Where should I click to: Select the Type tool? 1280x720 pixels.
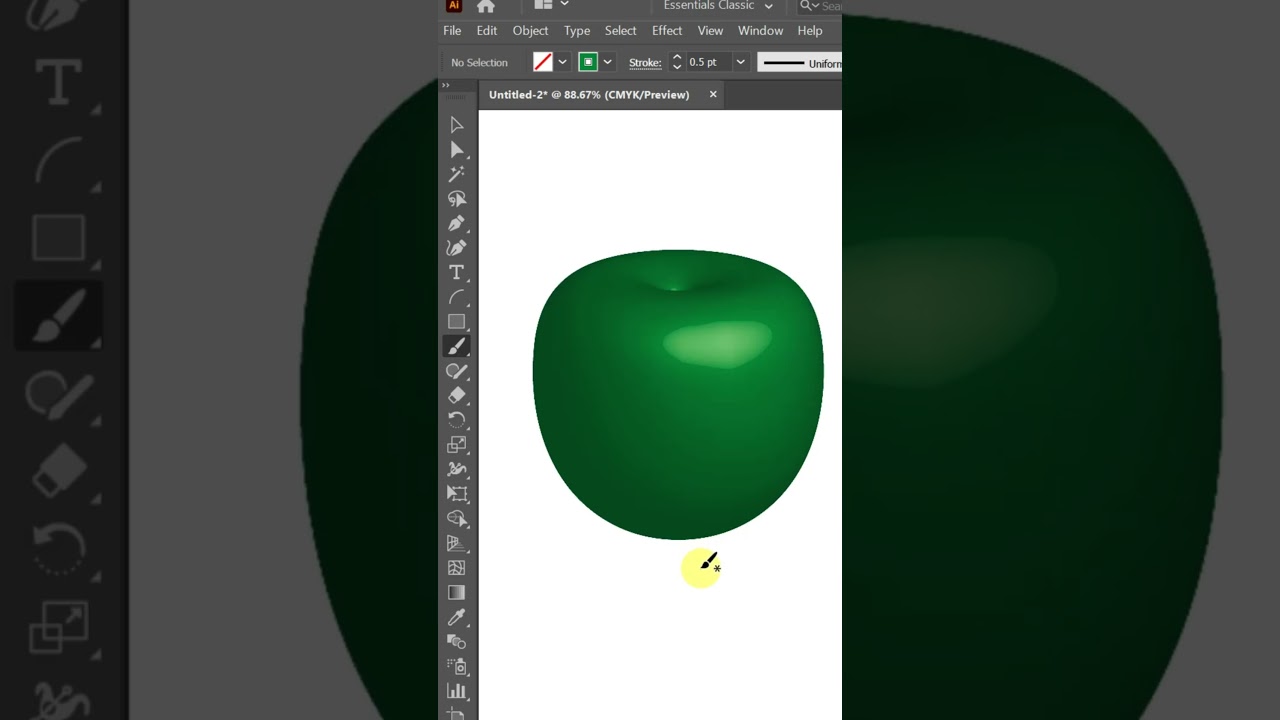point(456,272)
